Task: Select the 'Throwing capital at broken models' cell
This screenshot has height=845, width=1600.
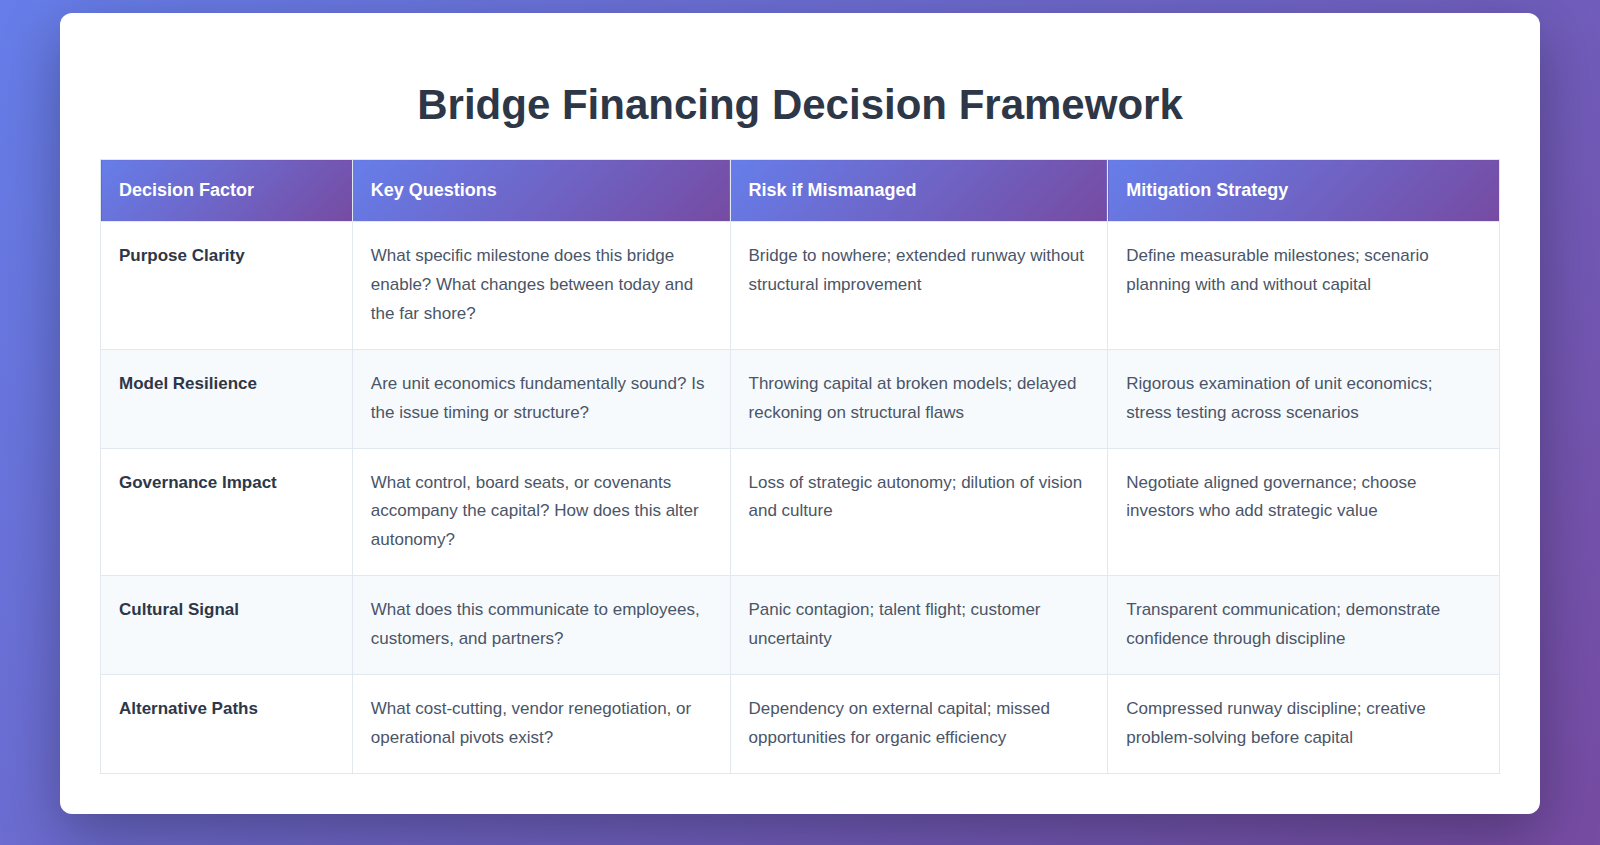Action: 912,398
